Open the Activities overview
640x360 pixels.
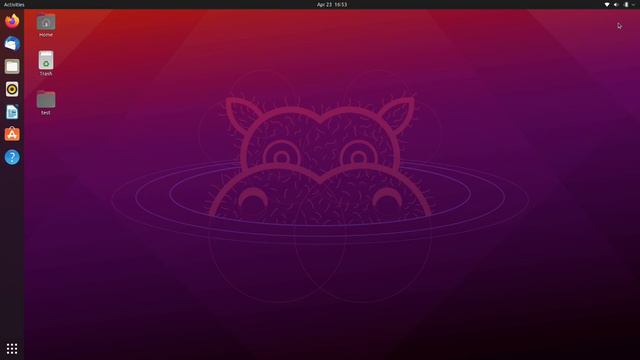[14, 4]
